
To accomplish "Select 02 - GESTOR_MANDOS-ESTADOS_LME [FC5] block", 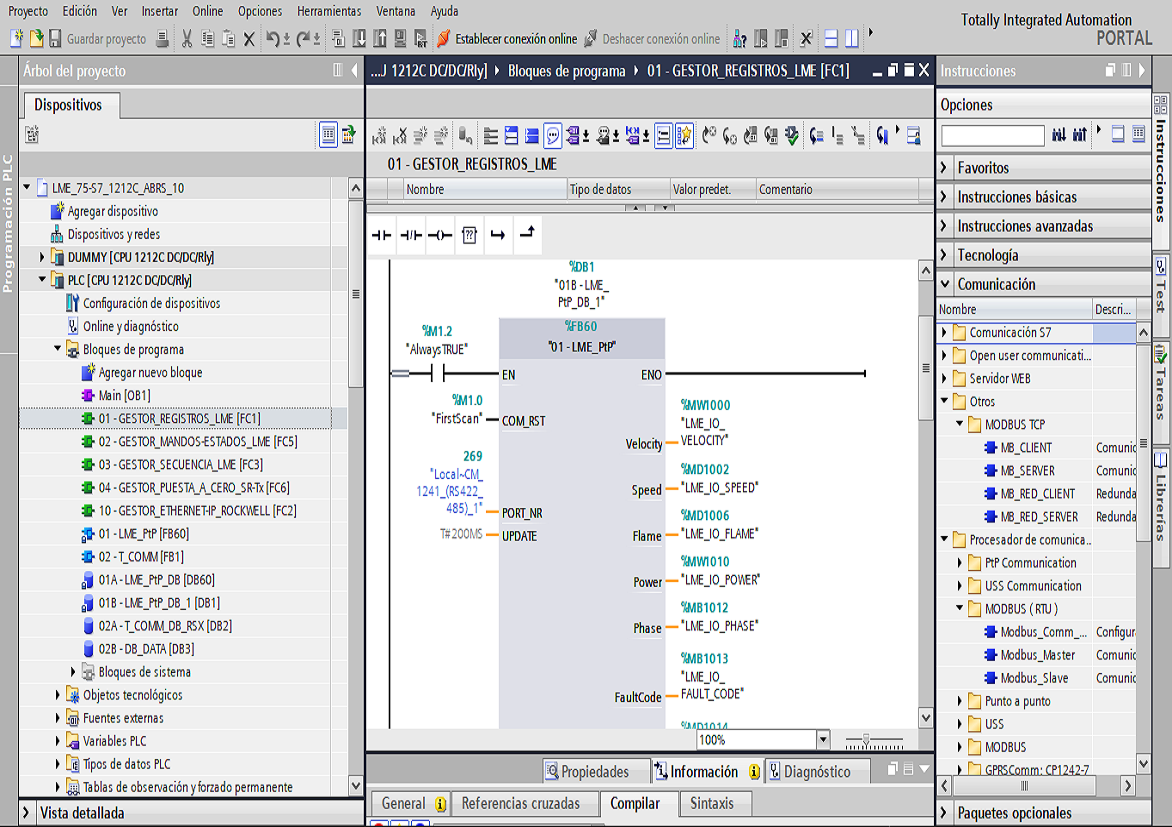I will pyautogui.click(x=197, y=441).
